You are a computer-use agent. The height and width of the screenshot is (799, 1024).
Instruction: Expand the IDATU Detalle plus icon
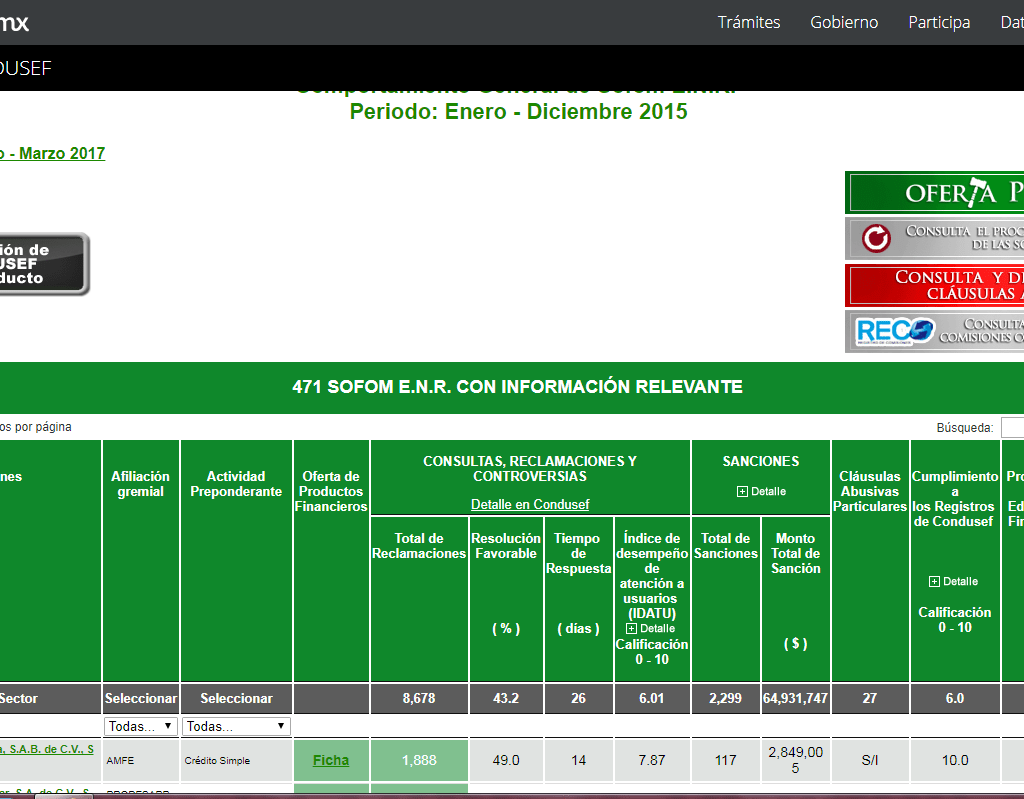click(631, 628)
